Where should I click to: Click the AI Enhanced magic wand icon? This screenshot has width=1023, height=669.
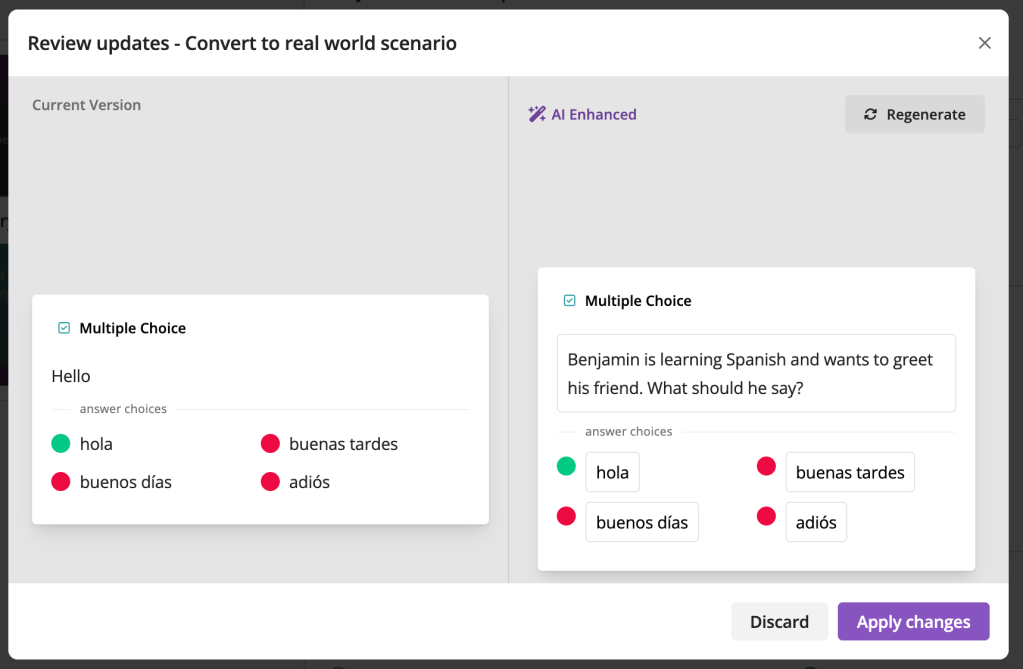(x=537, y=115)
